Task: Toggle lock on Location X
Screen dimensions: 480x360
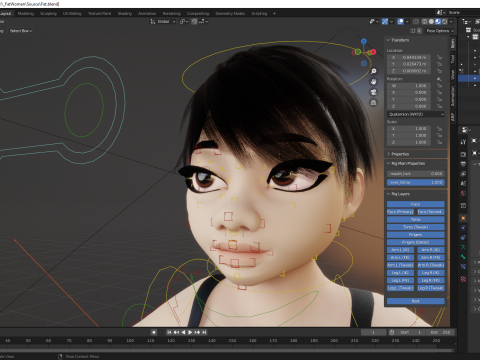Action: (x=439, y=57)
